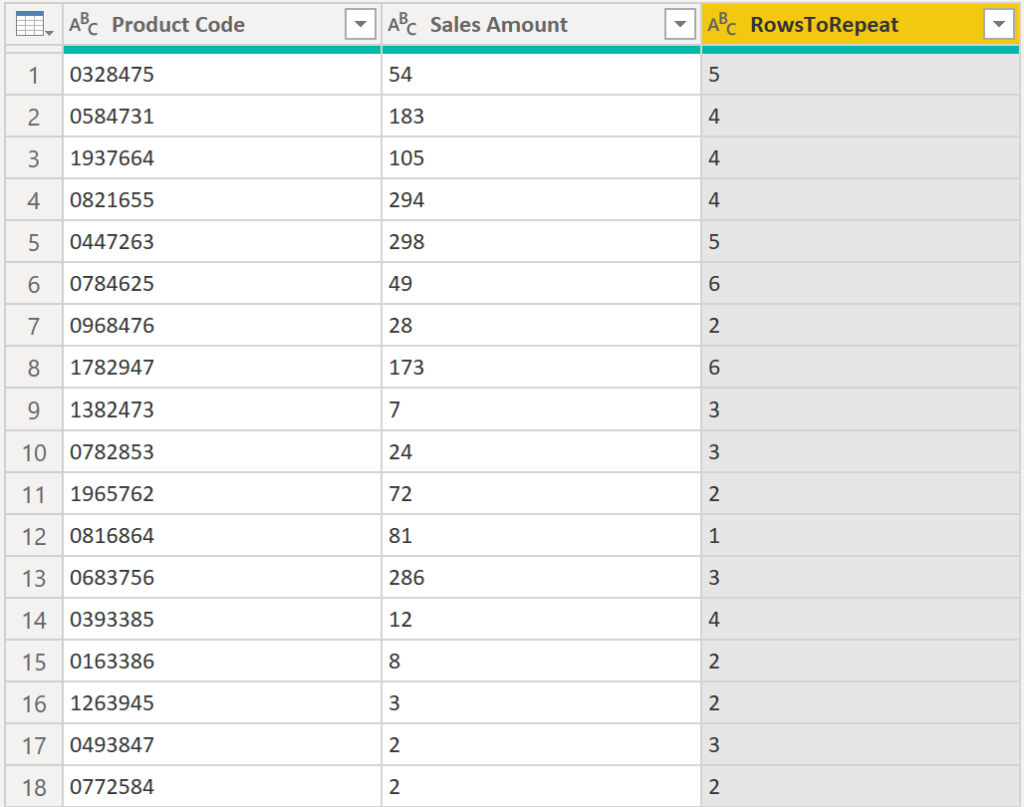Click product code 0683756
Viewport: 1024px width, 807px height.
click(x=112, y=577)
